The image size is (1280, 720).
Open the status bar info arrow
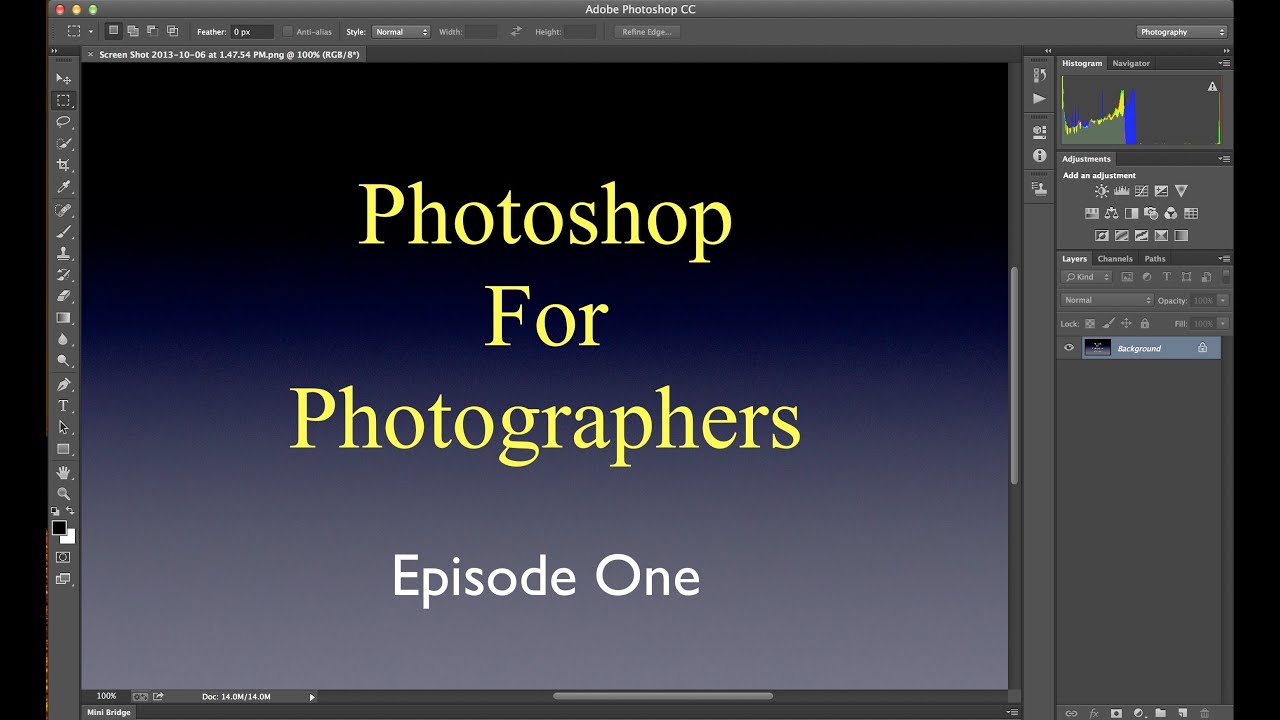[312, 696]
